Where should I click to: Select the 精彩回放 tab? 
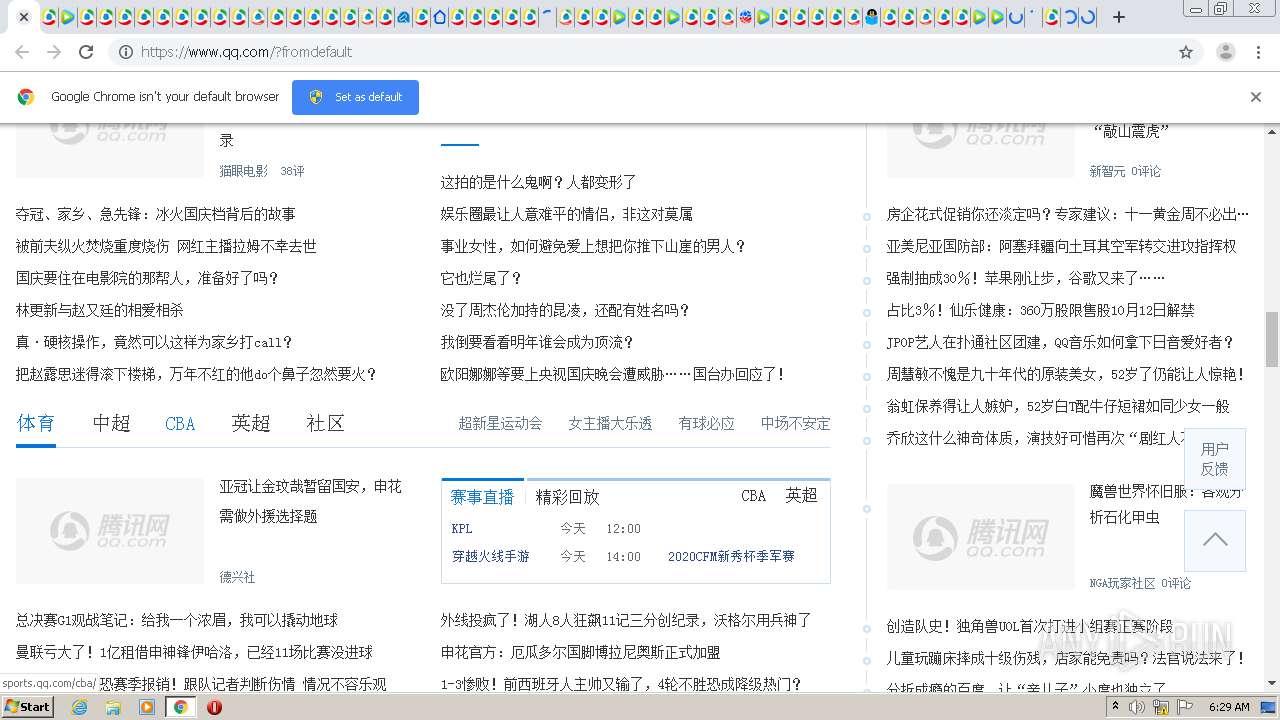click(567, 497)
